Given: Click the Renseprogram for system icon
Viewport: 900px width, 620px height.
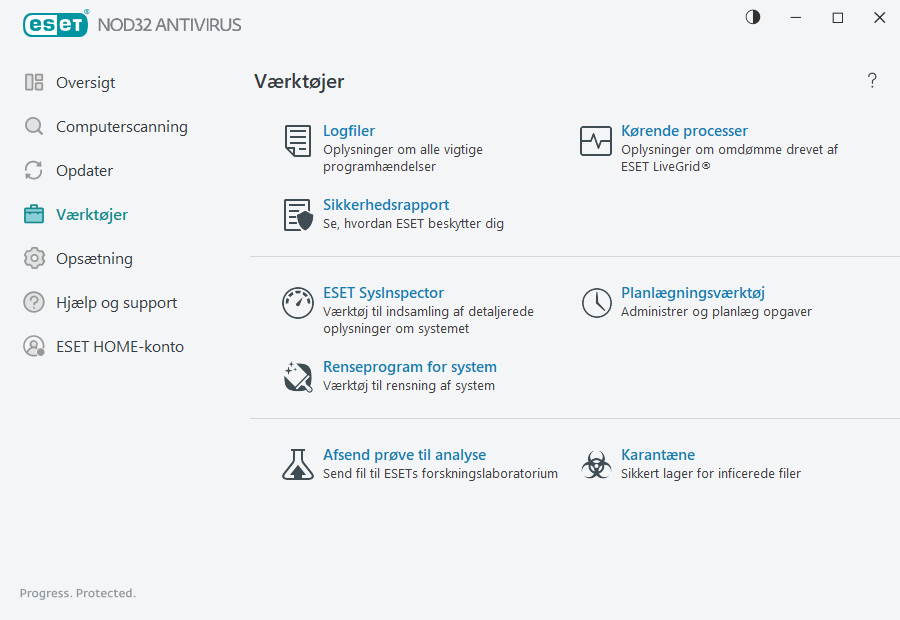Looking at the screenshot, I should [297, 377].
